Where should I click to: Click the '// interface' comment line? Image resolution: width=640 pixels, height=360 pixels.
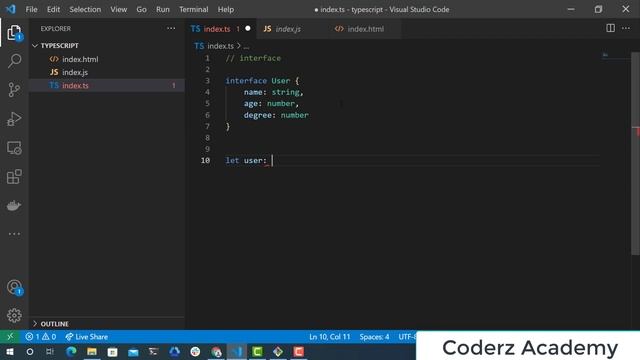[x=253, y=58]
